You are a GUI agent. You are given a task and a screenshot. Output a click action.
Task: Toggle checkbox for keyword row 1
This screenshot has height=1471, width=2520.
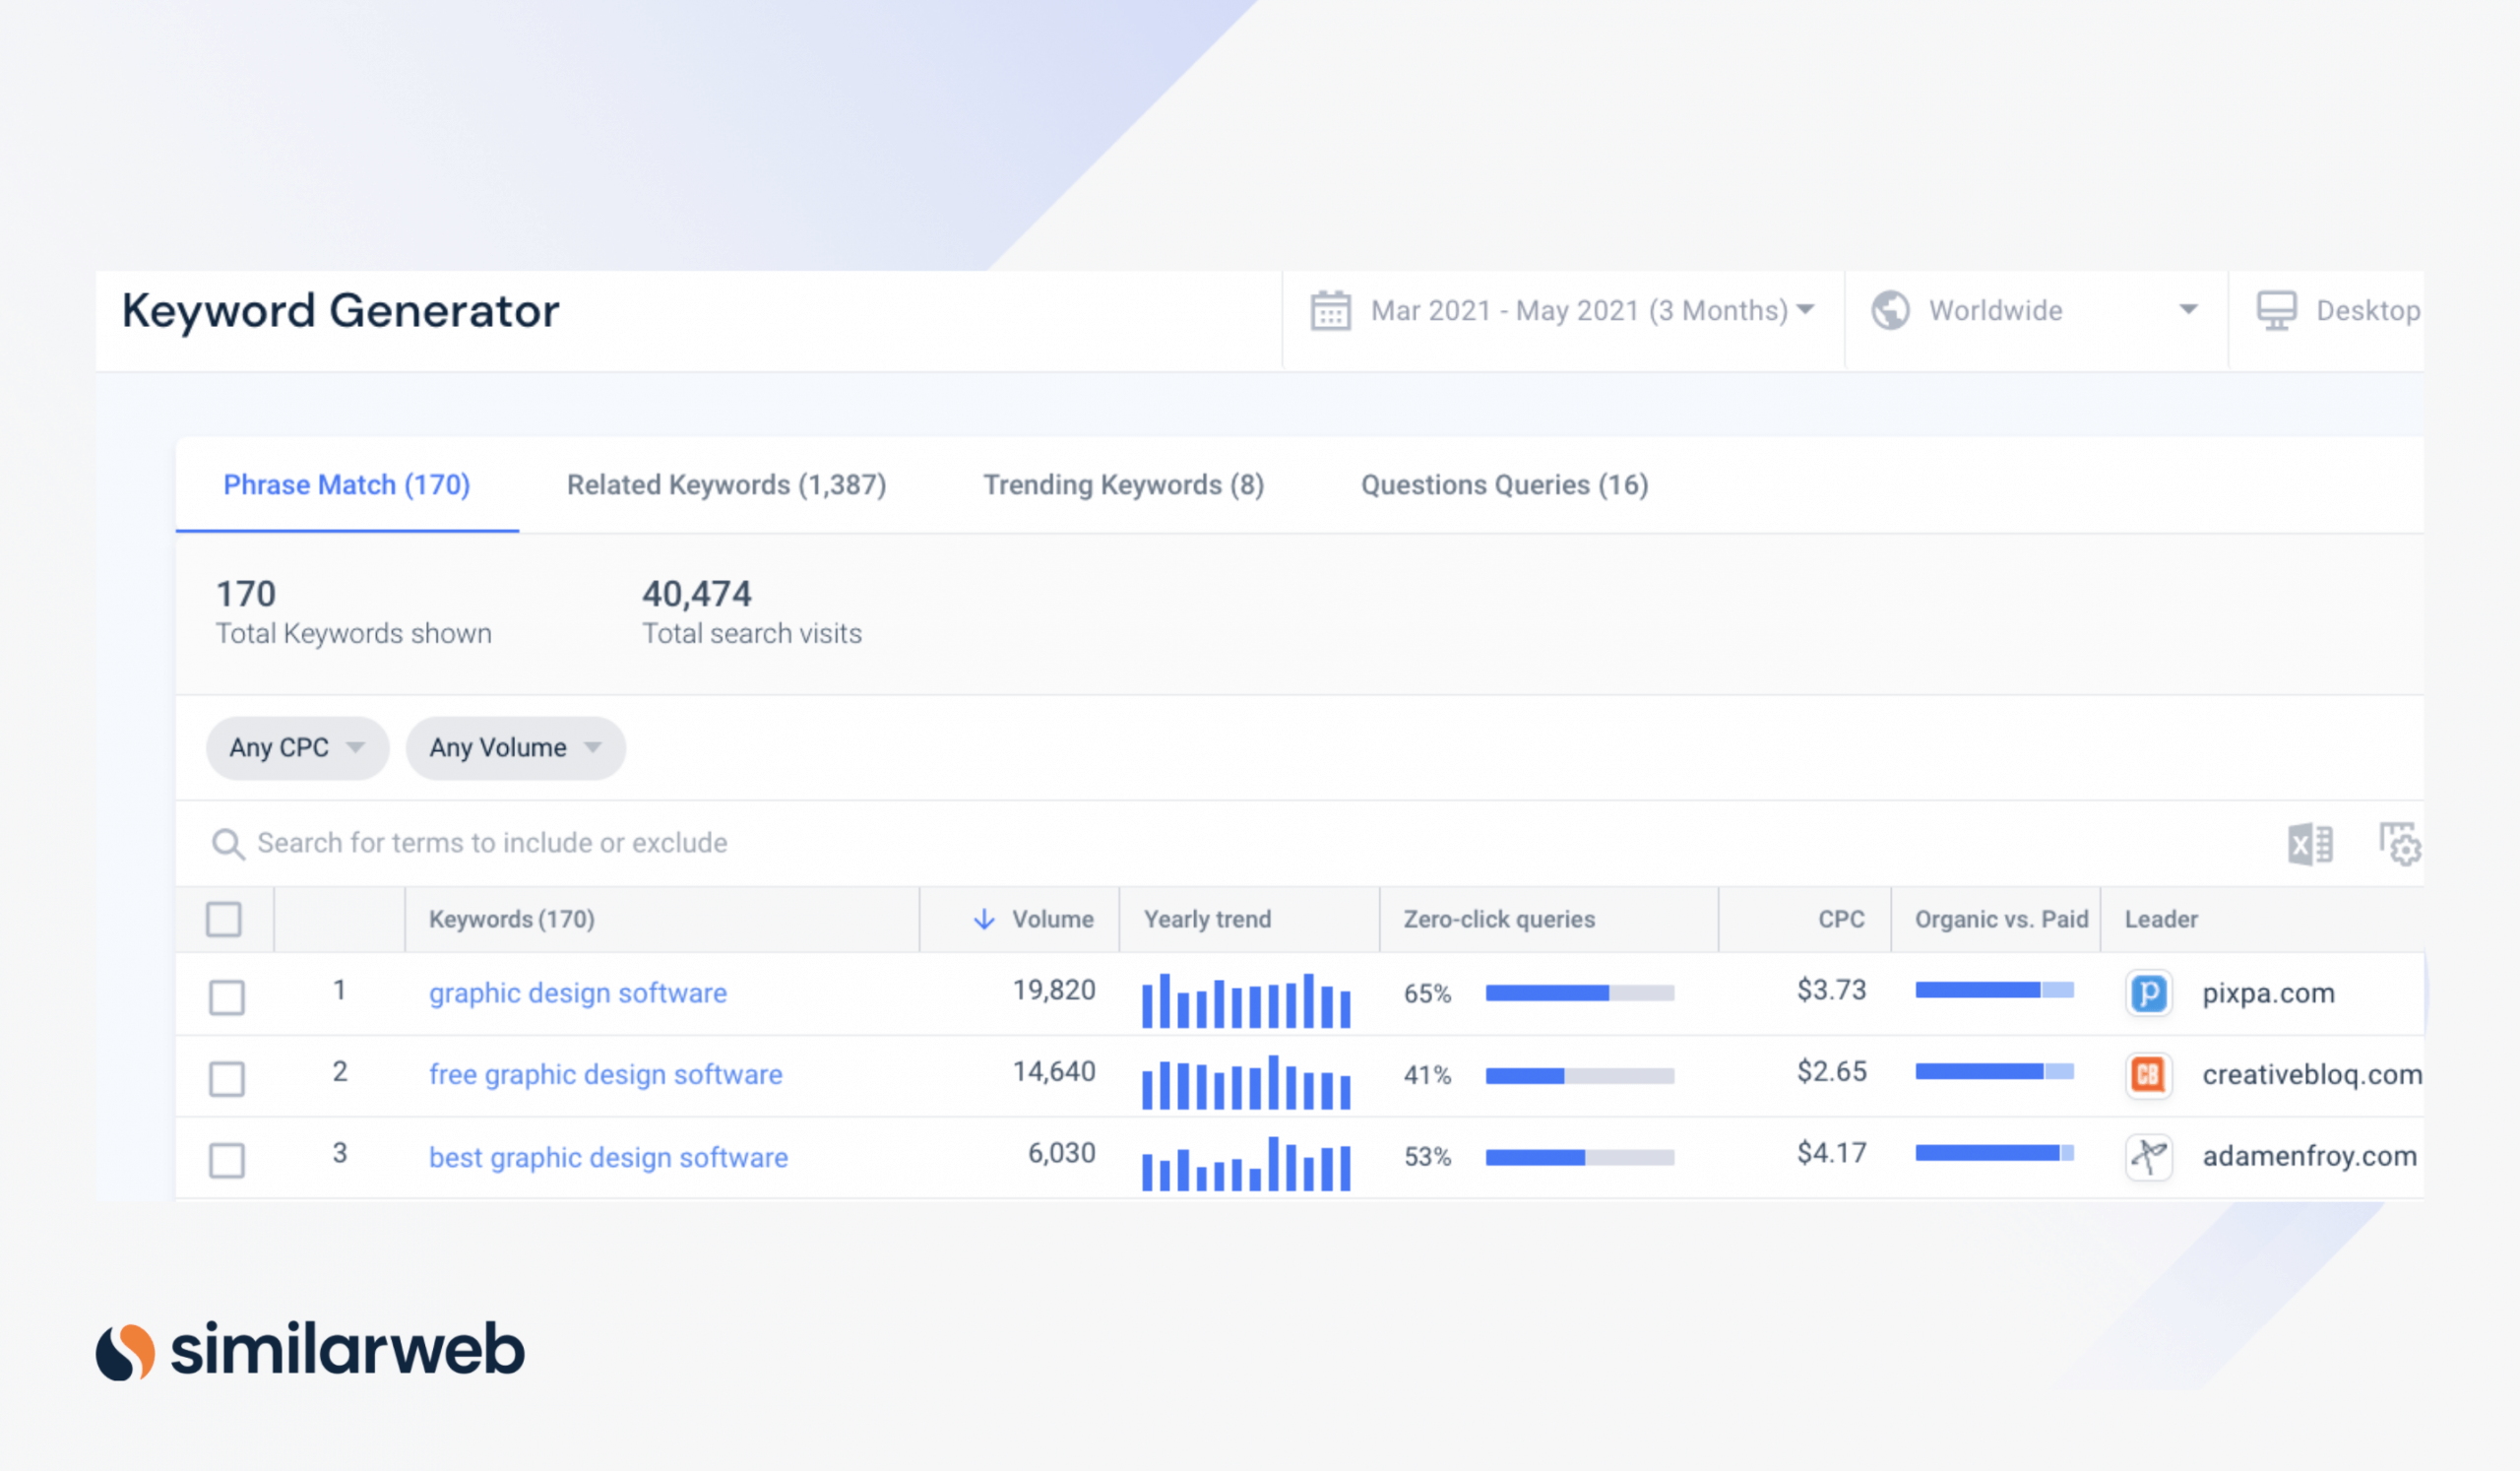coord(225,992)
